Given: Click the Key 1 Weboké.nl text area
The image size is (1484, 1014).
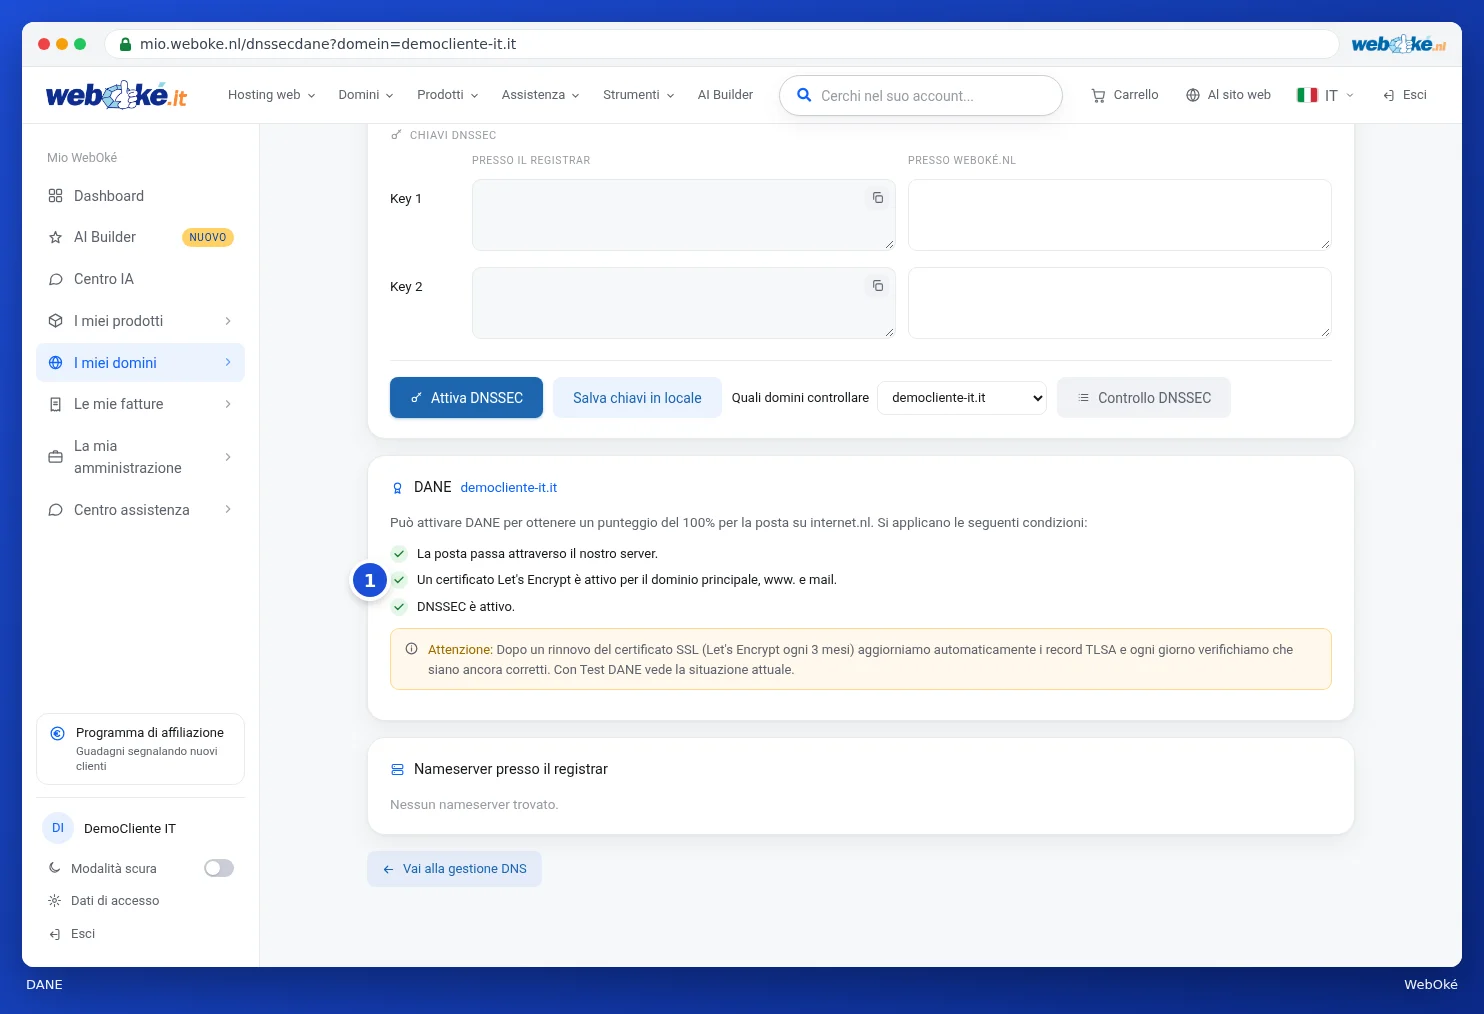Looking at the screenshot, I should [x=1119, y=215].
